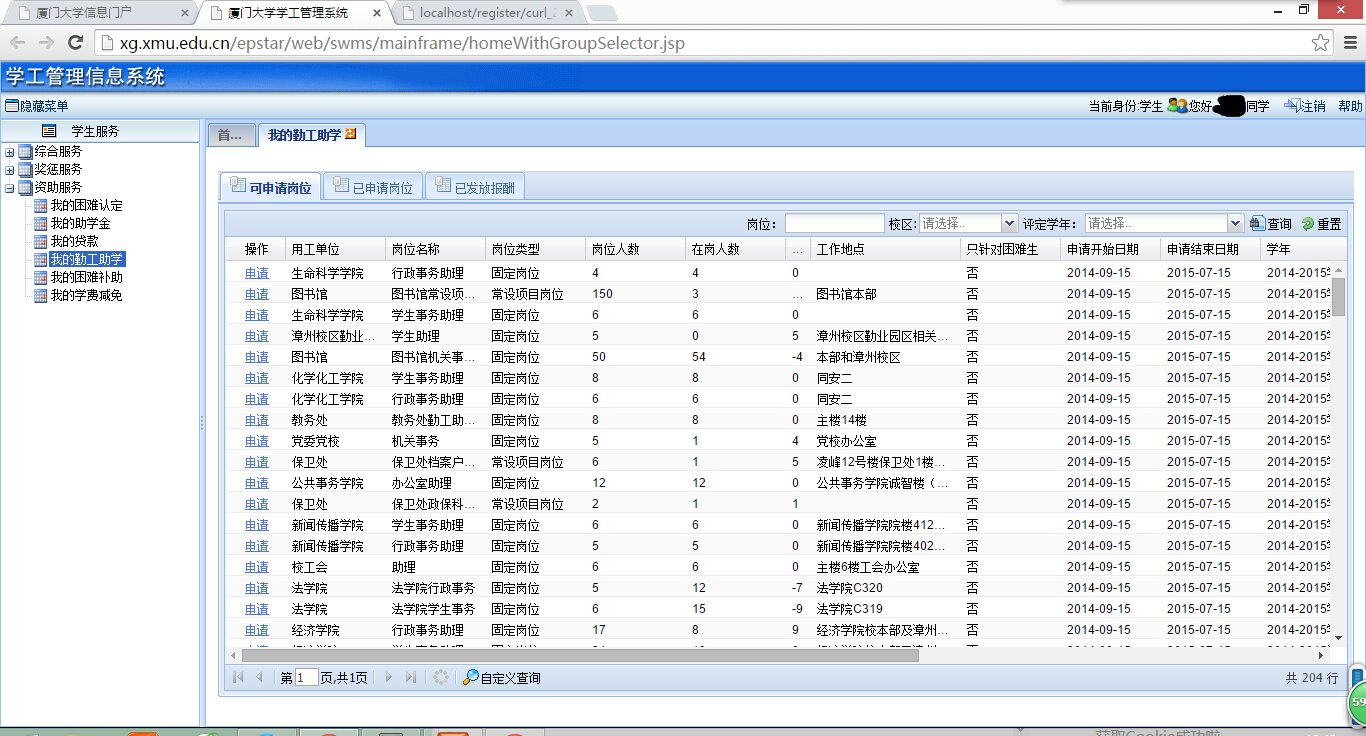Click the browser forward arrow

47,43
